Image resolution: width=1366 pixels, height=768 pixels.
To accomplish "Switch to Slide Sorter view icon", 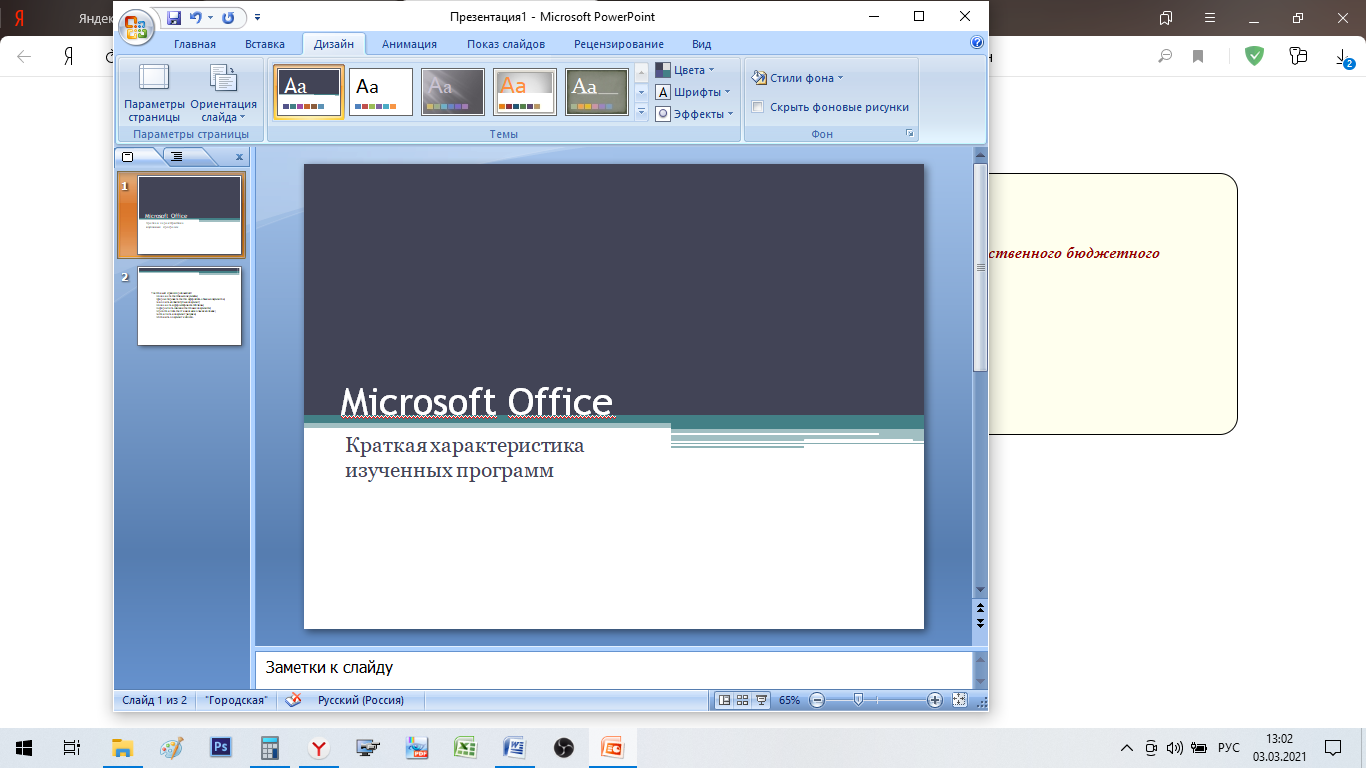I will click(x=743, y=700).
